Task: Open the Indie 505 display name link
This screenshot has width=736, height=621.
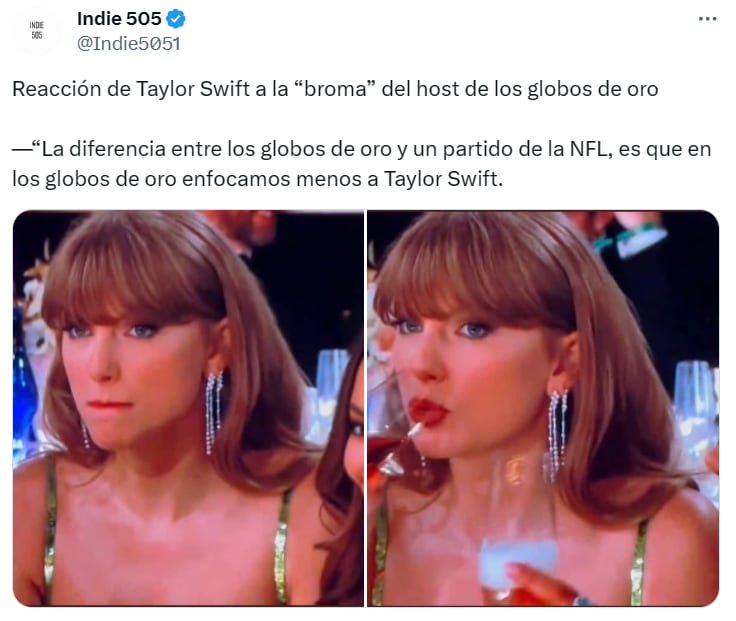Action: [x=119, y=19]
